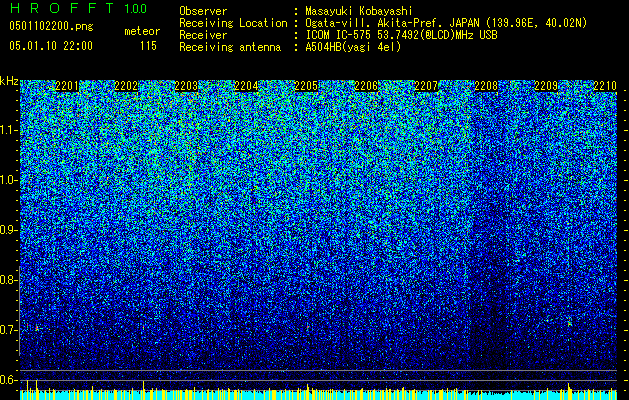Click the 2202 time marker
This screenshot has width=629, height=400.
[126, 86]
